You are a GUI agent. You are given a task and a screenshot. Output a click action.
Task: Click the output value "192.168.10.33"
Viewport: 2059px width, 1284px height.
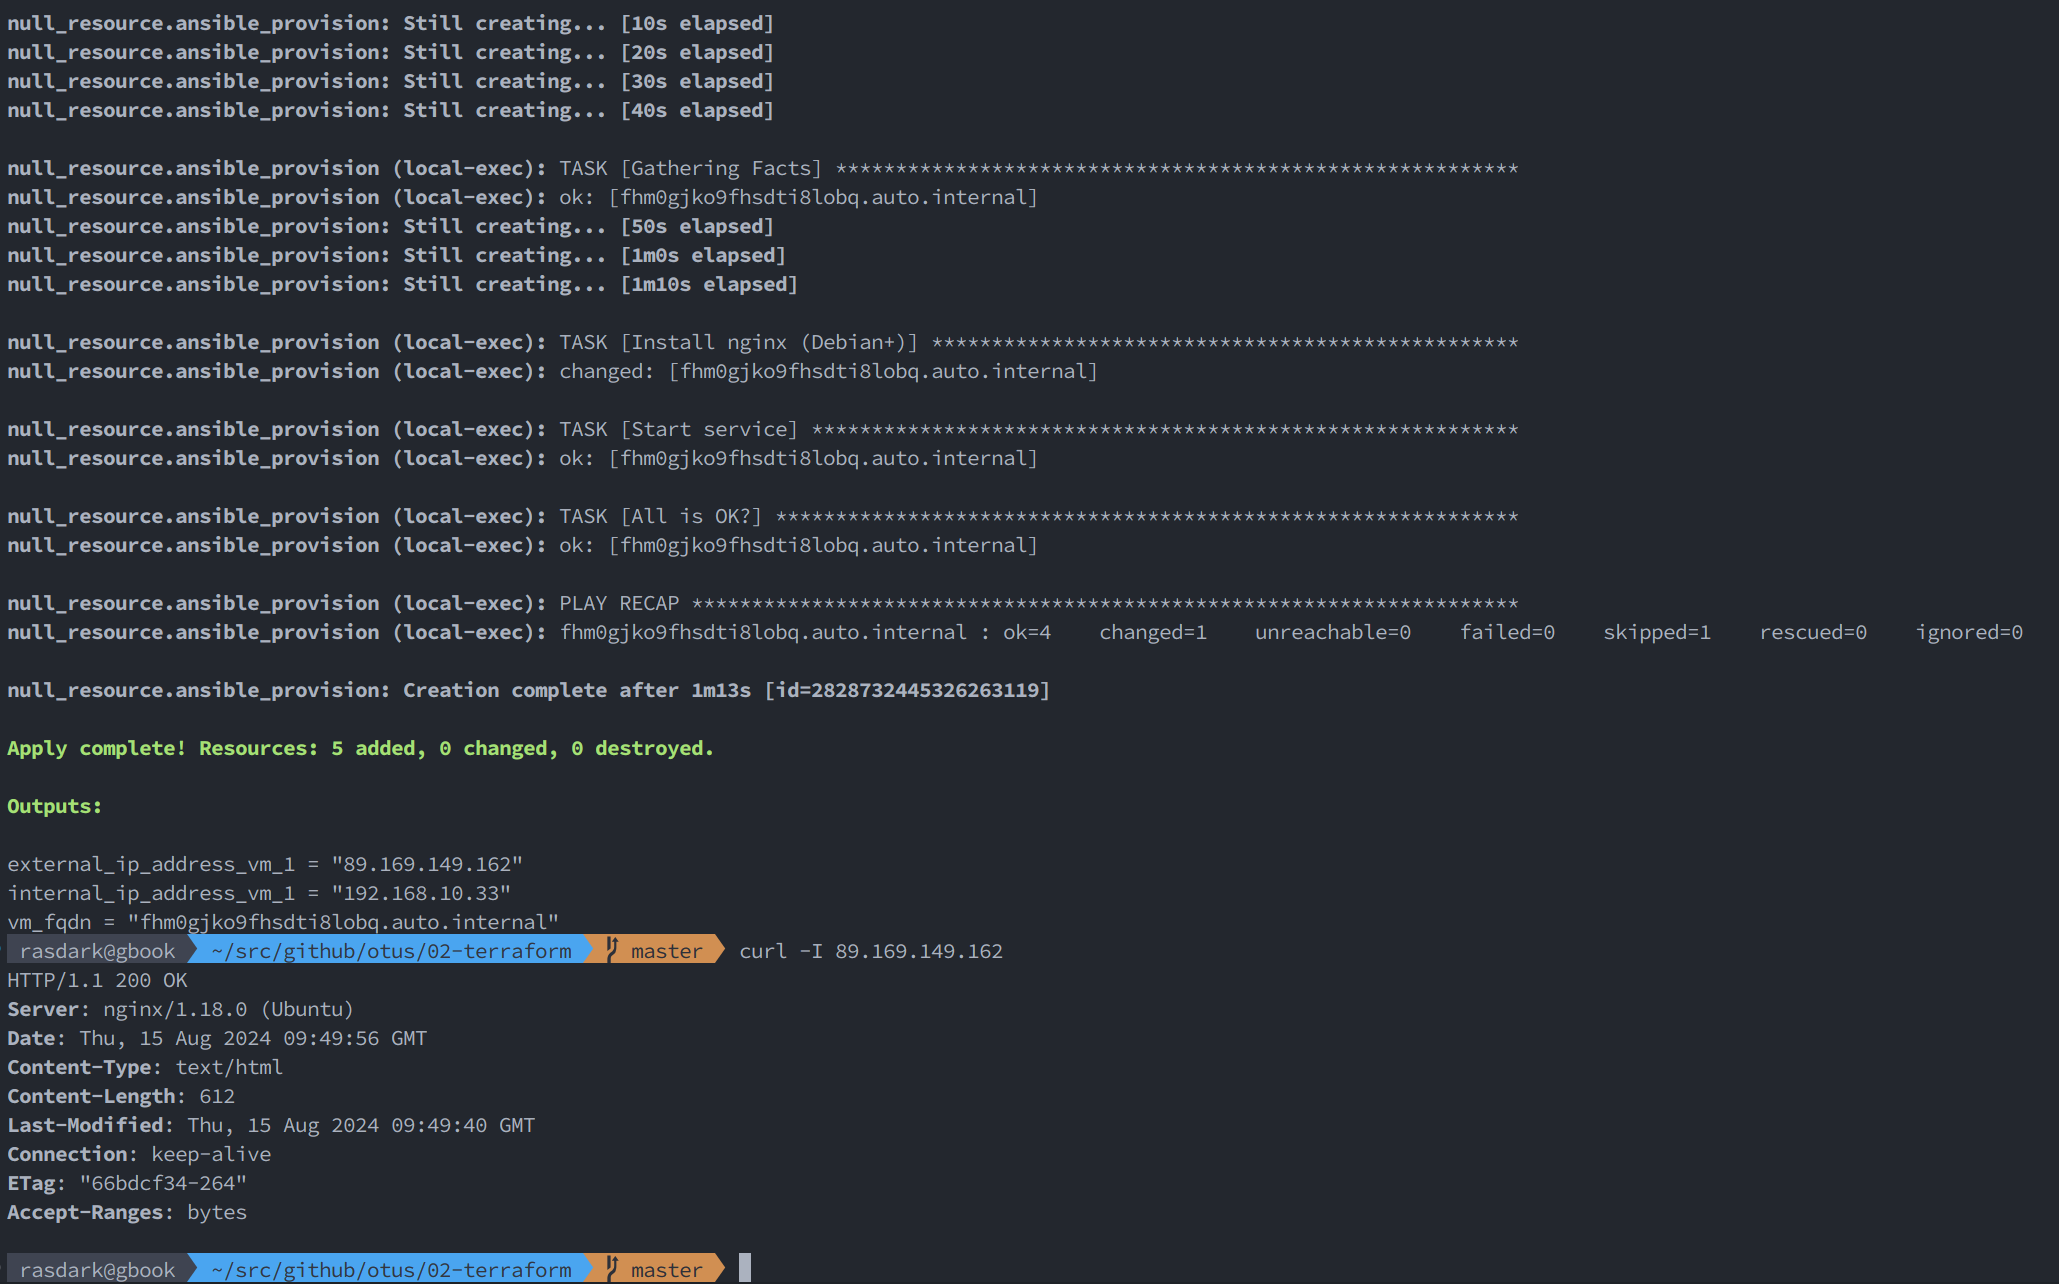[x=421, y=893]
